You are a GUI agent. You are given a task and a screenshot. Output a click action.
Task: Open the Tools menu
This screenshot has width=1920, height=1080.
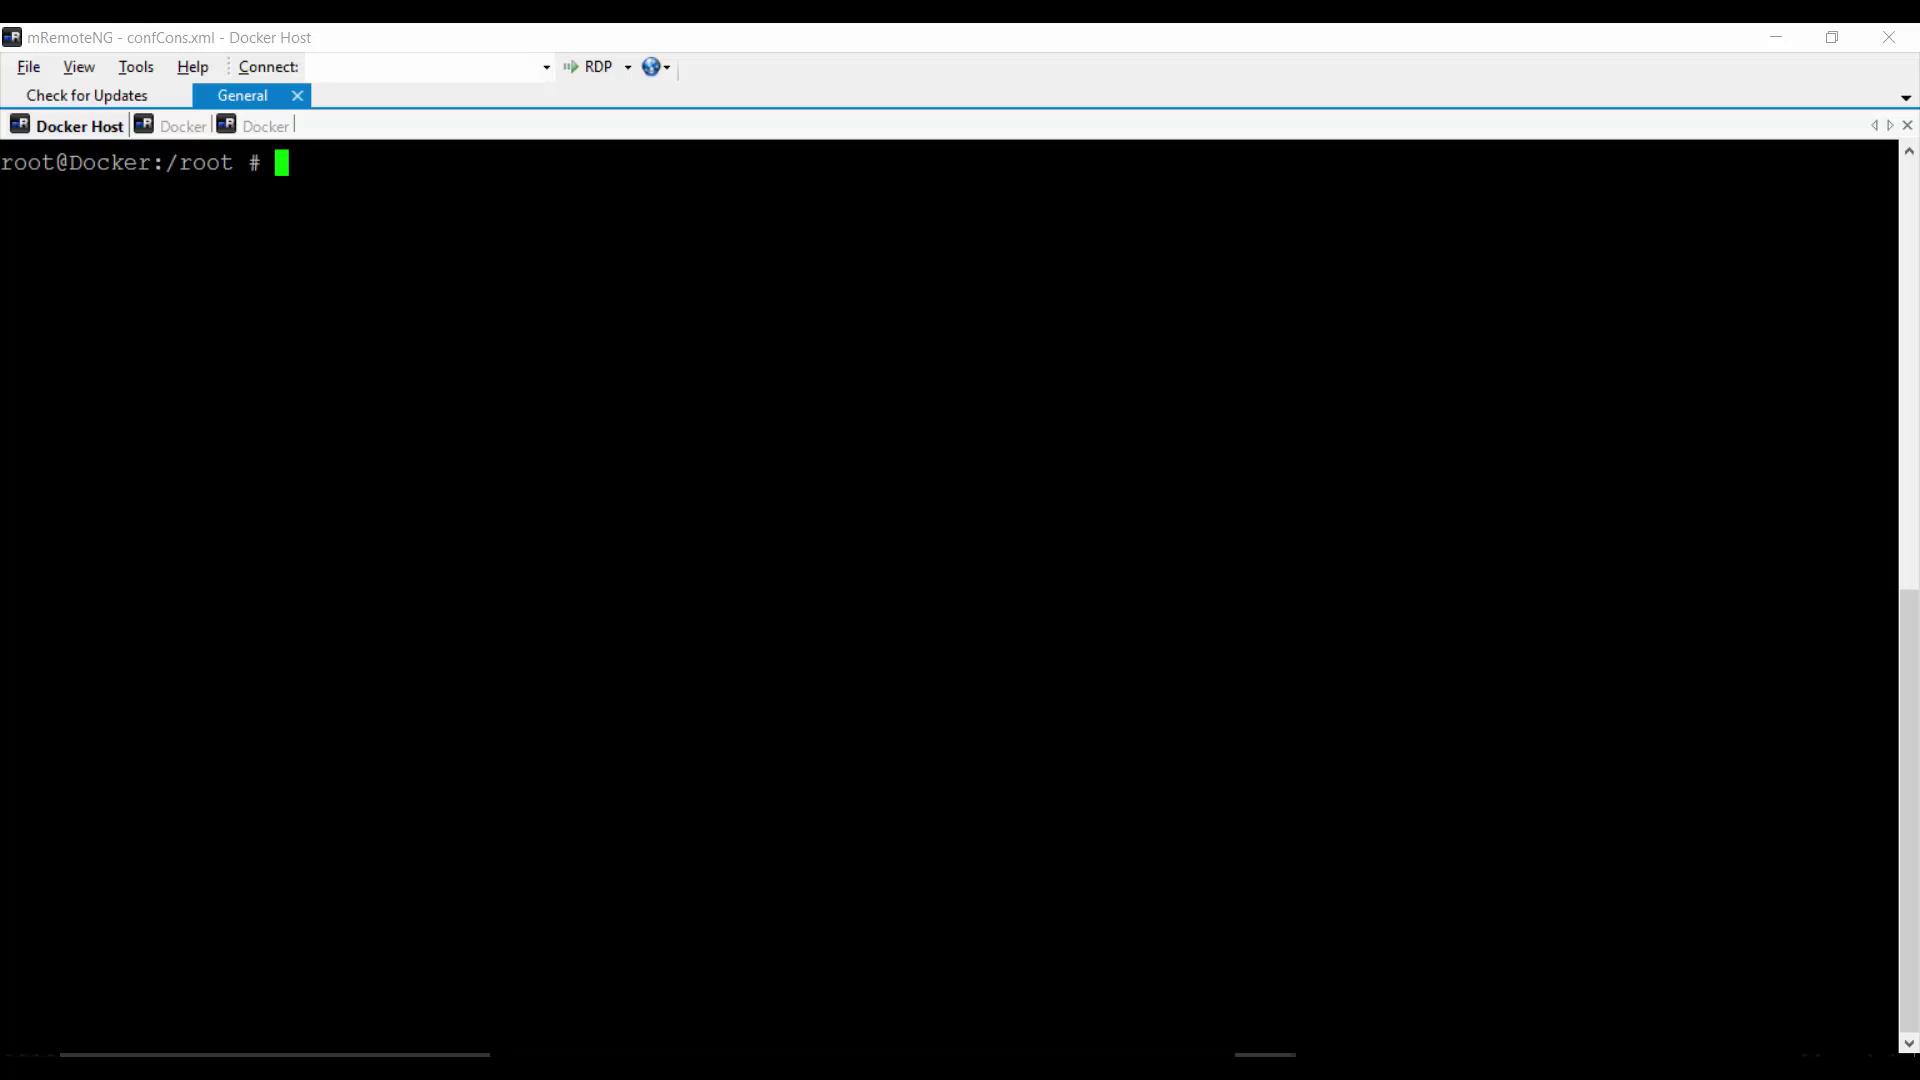point(135,67)
